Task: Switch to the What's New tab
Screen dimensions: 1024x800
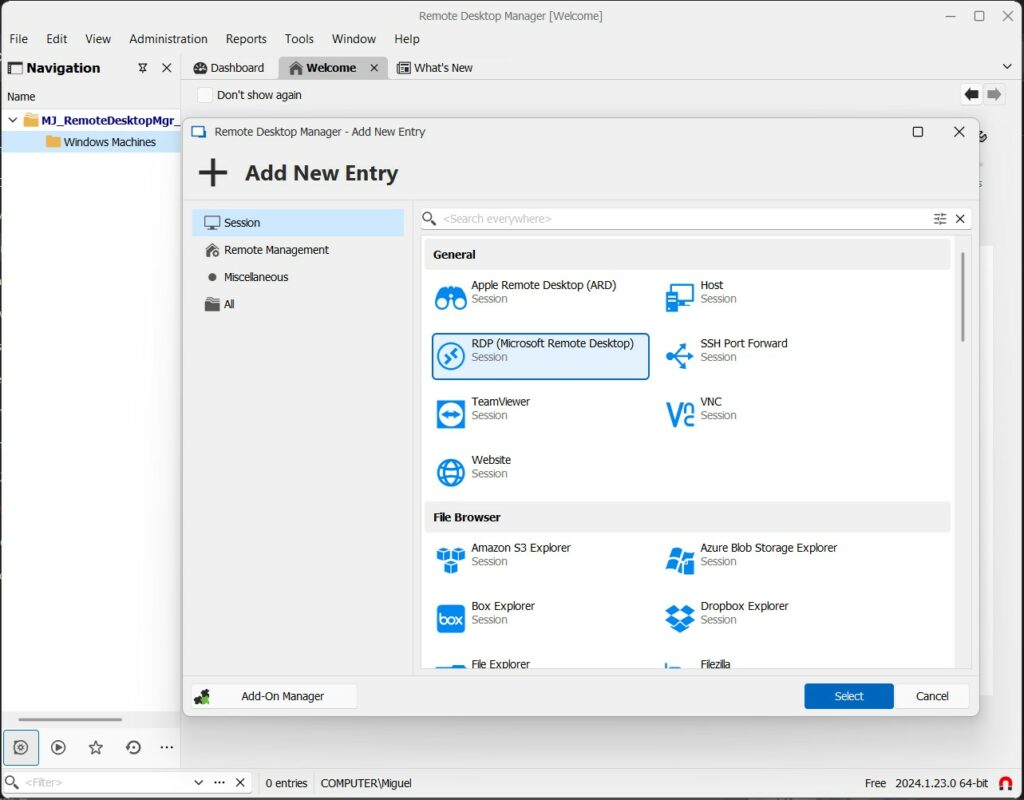Action: click(435, 68)
